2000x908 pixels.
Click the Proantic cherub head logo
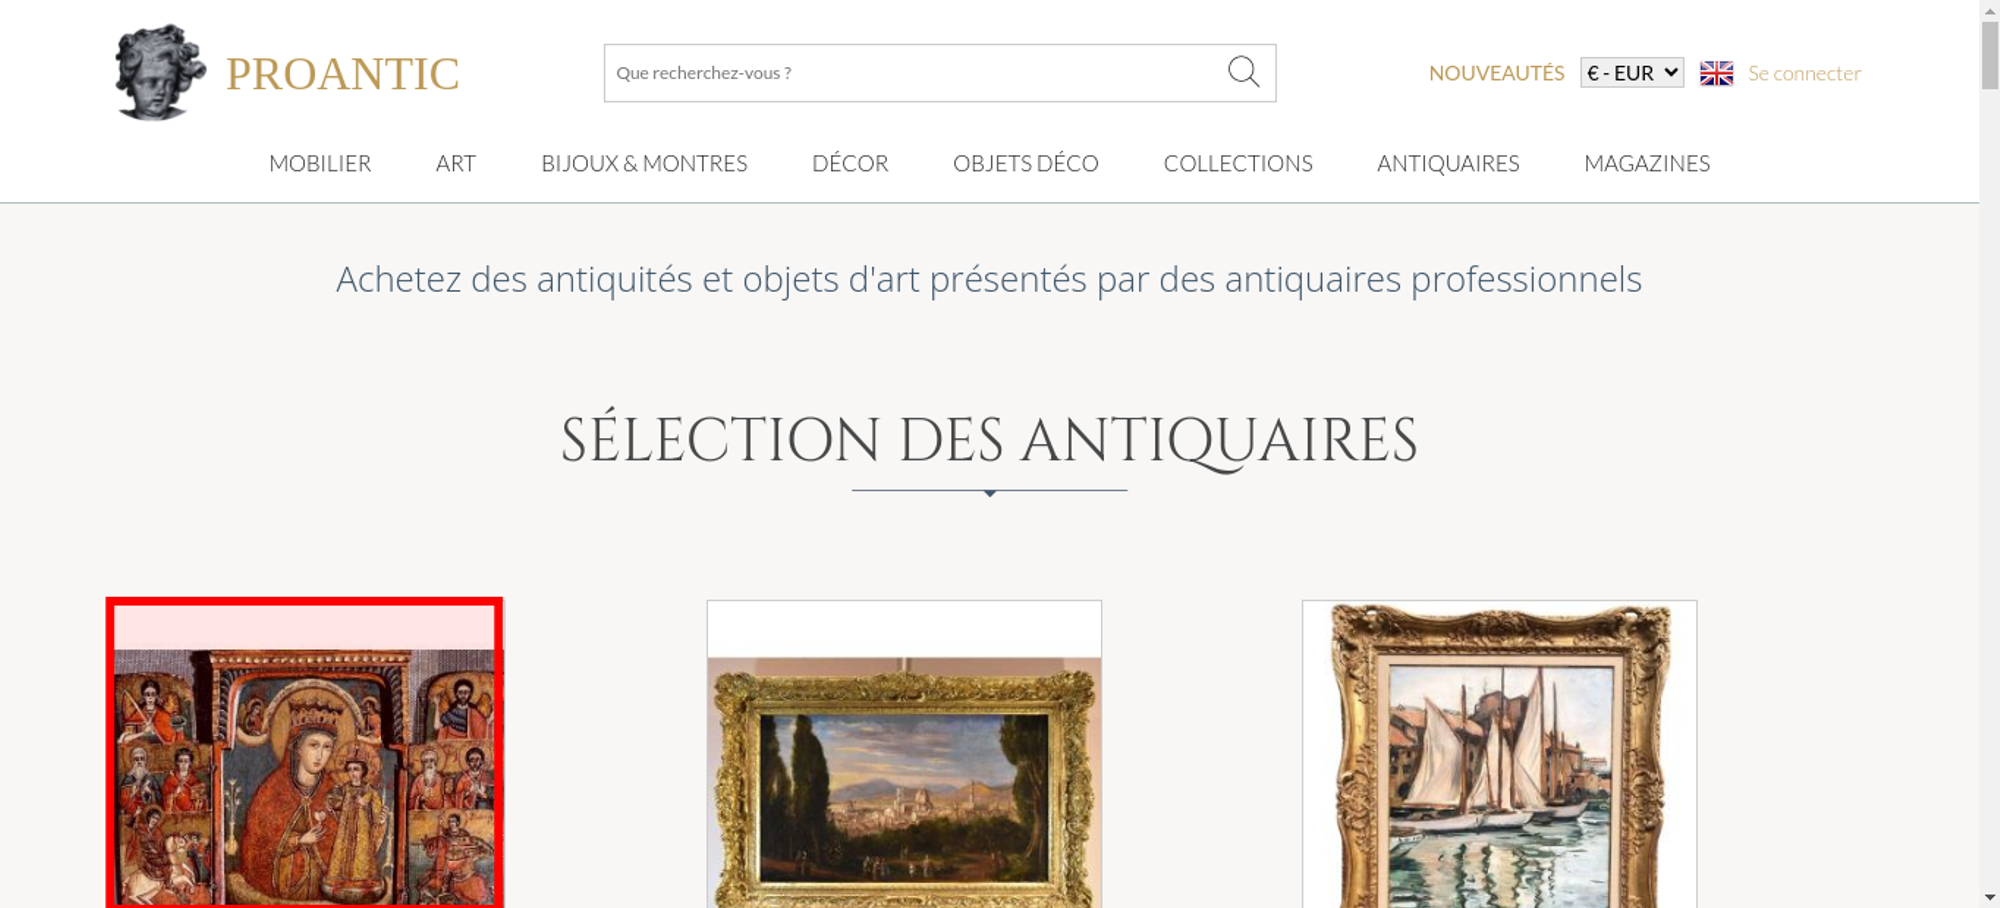160,73
